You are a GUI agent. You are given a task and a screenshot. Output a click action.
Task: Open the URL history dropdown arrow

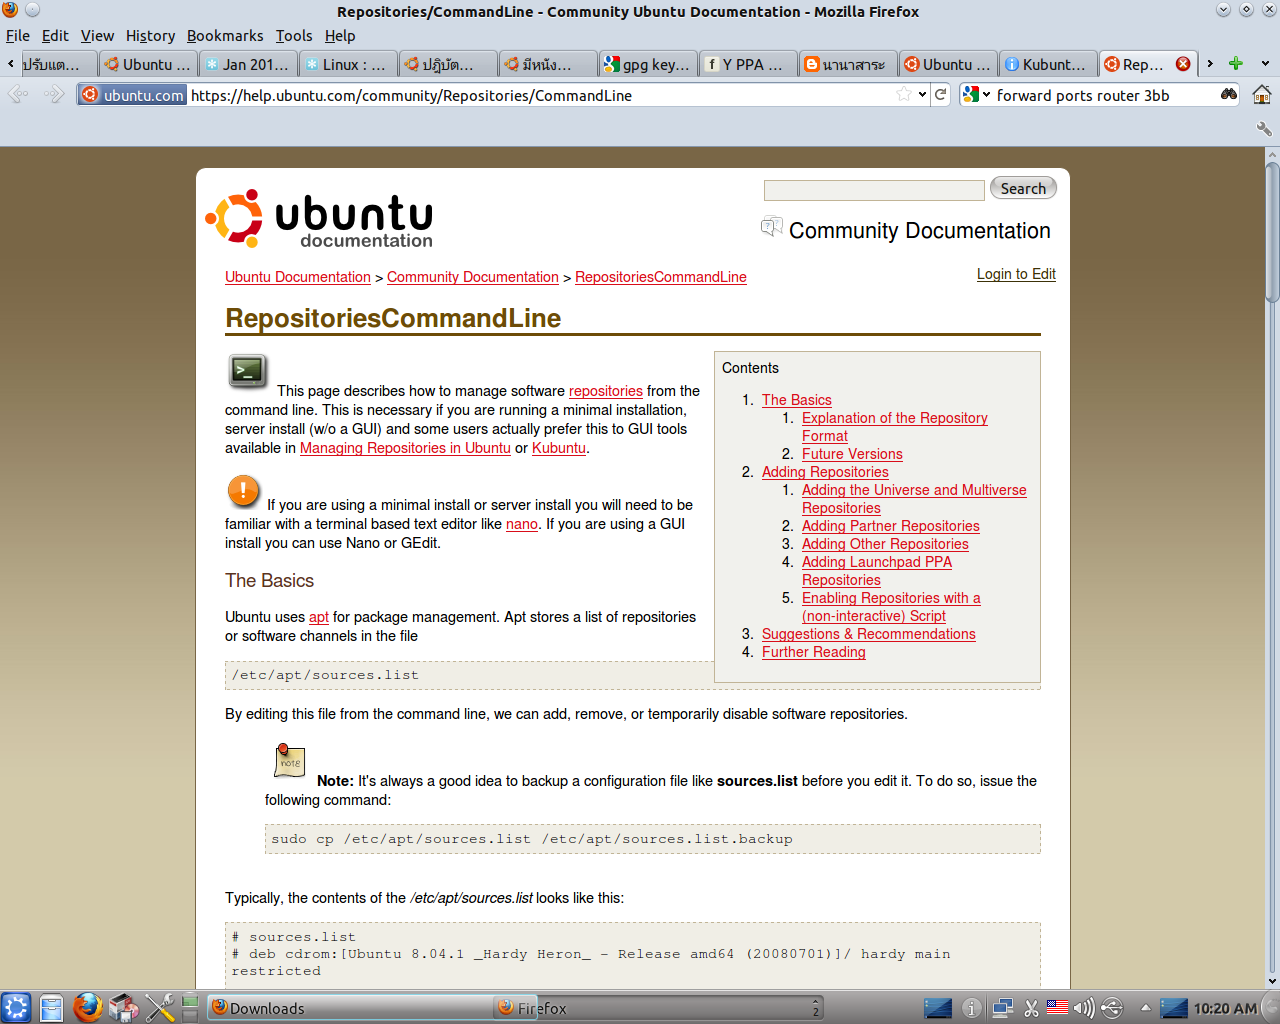[922, 95]
